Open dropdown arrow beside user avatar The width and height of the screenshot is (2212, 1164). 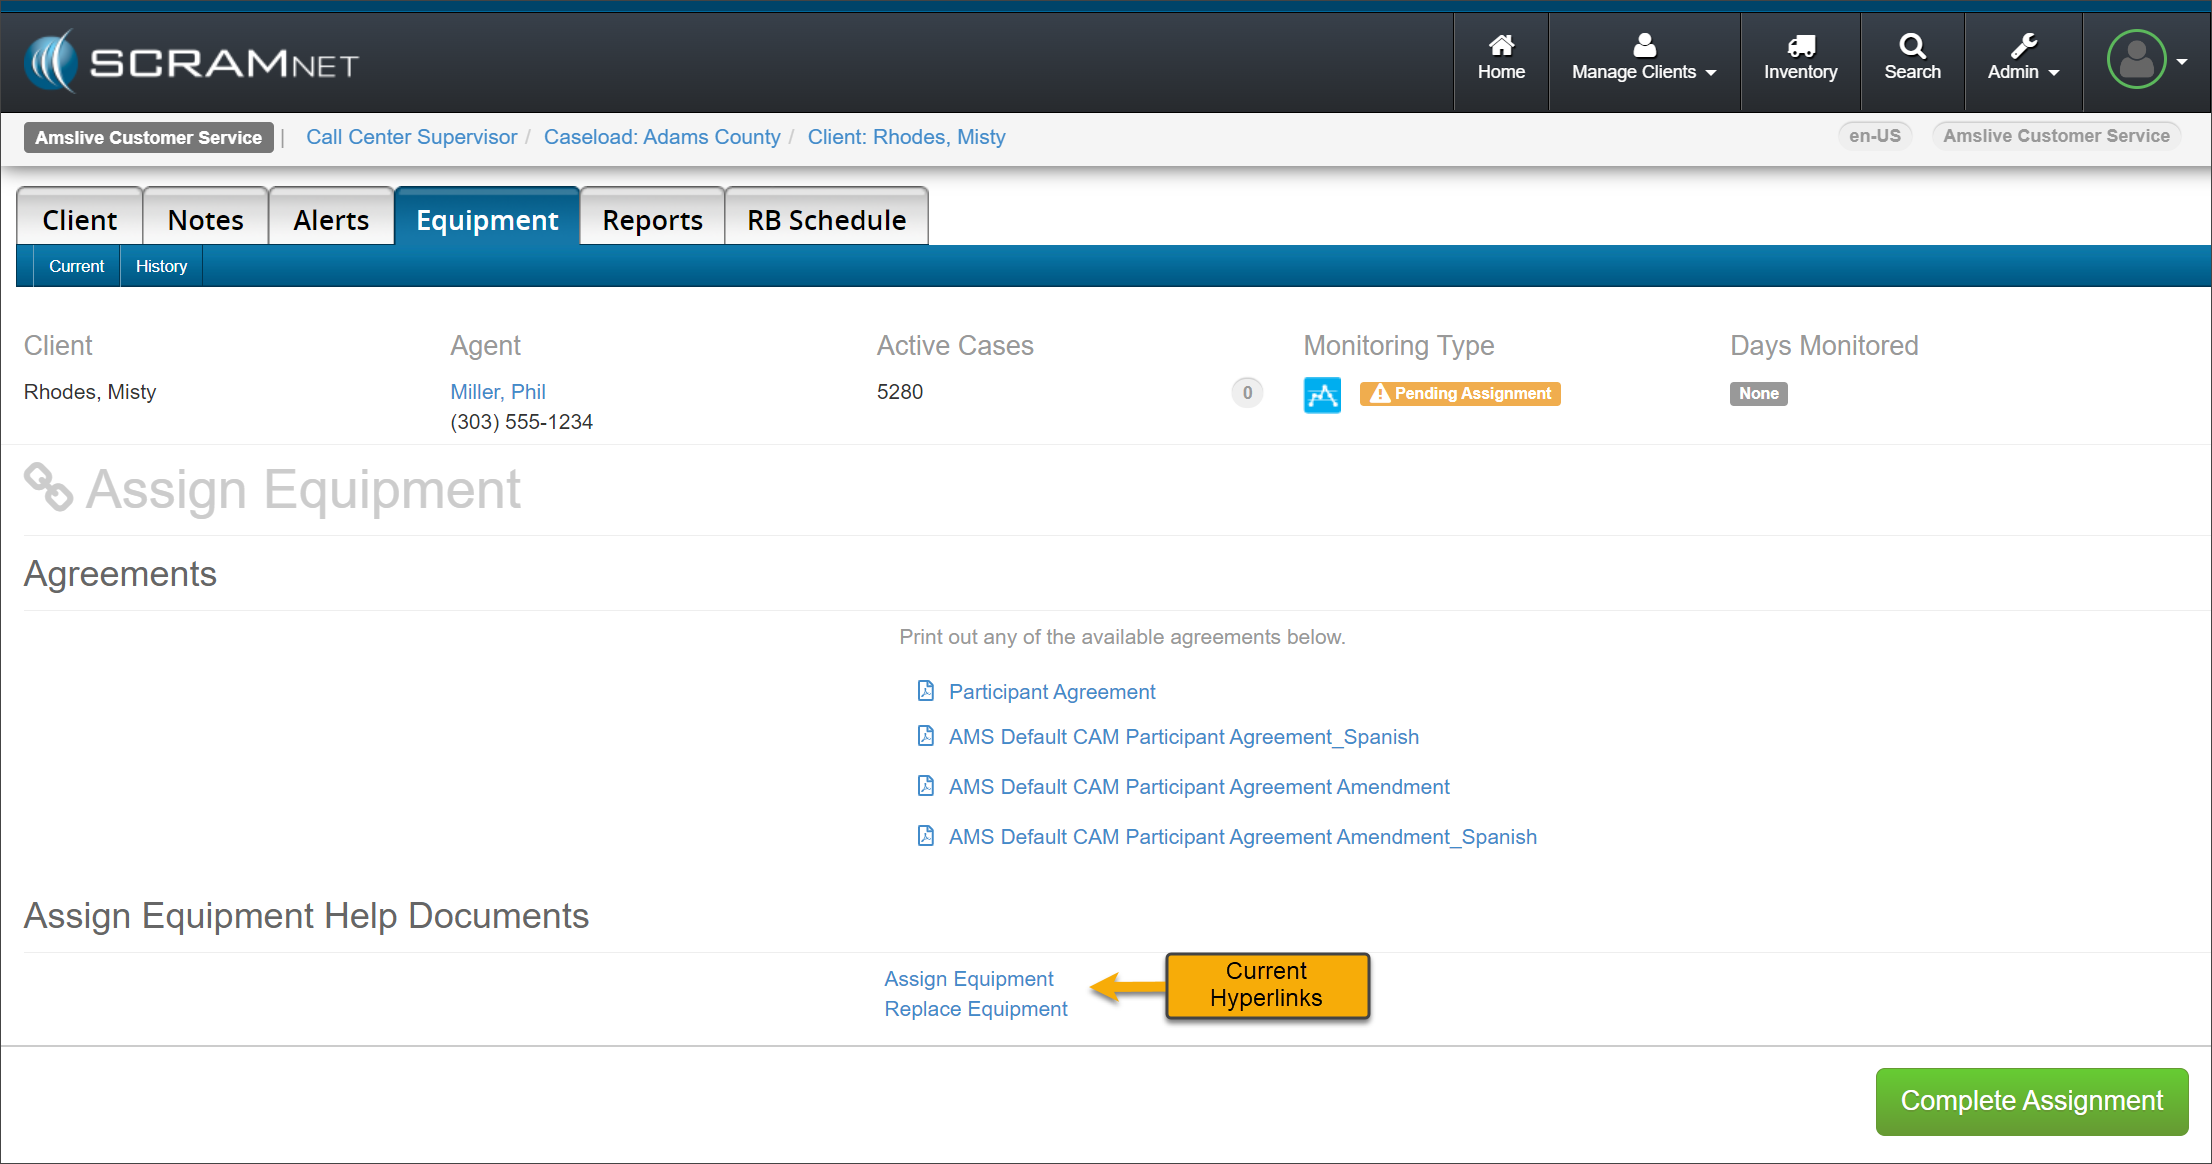(x=2182, y=62)
